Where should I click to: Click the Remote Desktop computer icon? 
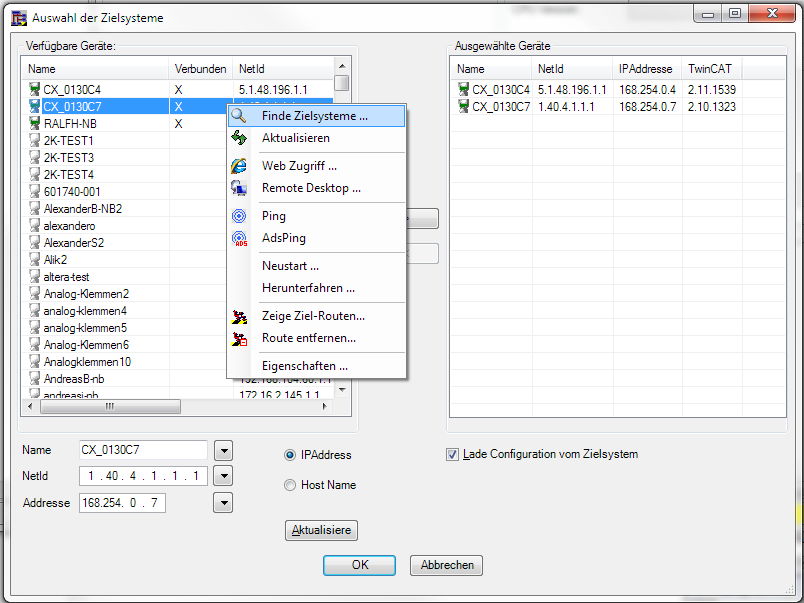point(238,188)
